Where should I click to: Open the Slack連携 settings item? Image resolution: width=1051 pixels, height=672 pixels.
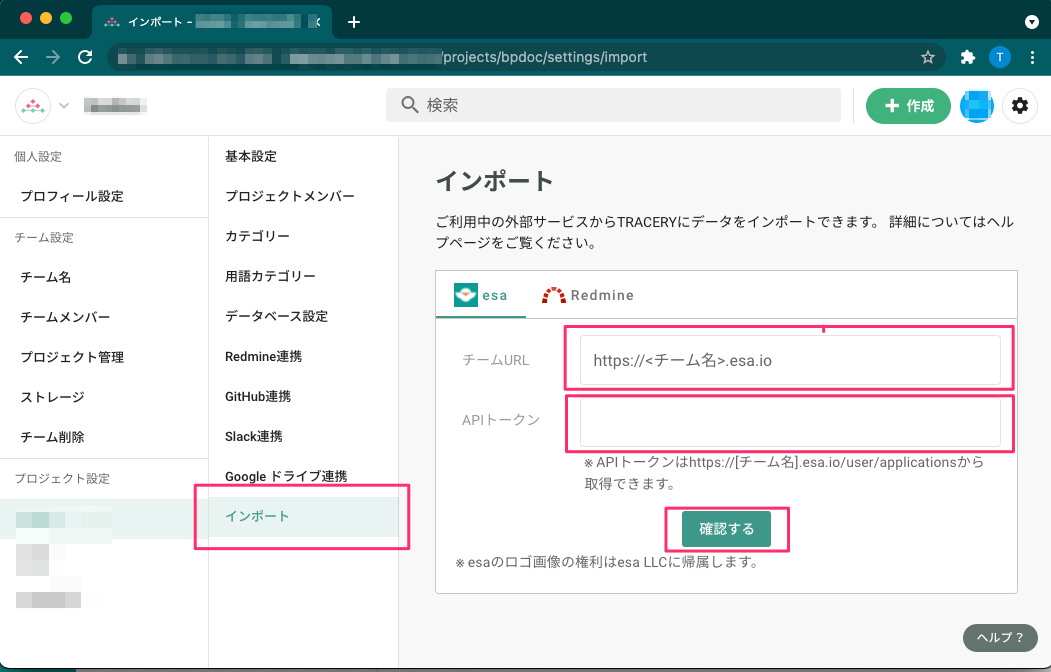point(251,436)
